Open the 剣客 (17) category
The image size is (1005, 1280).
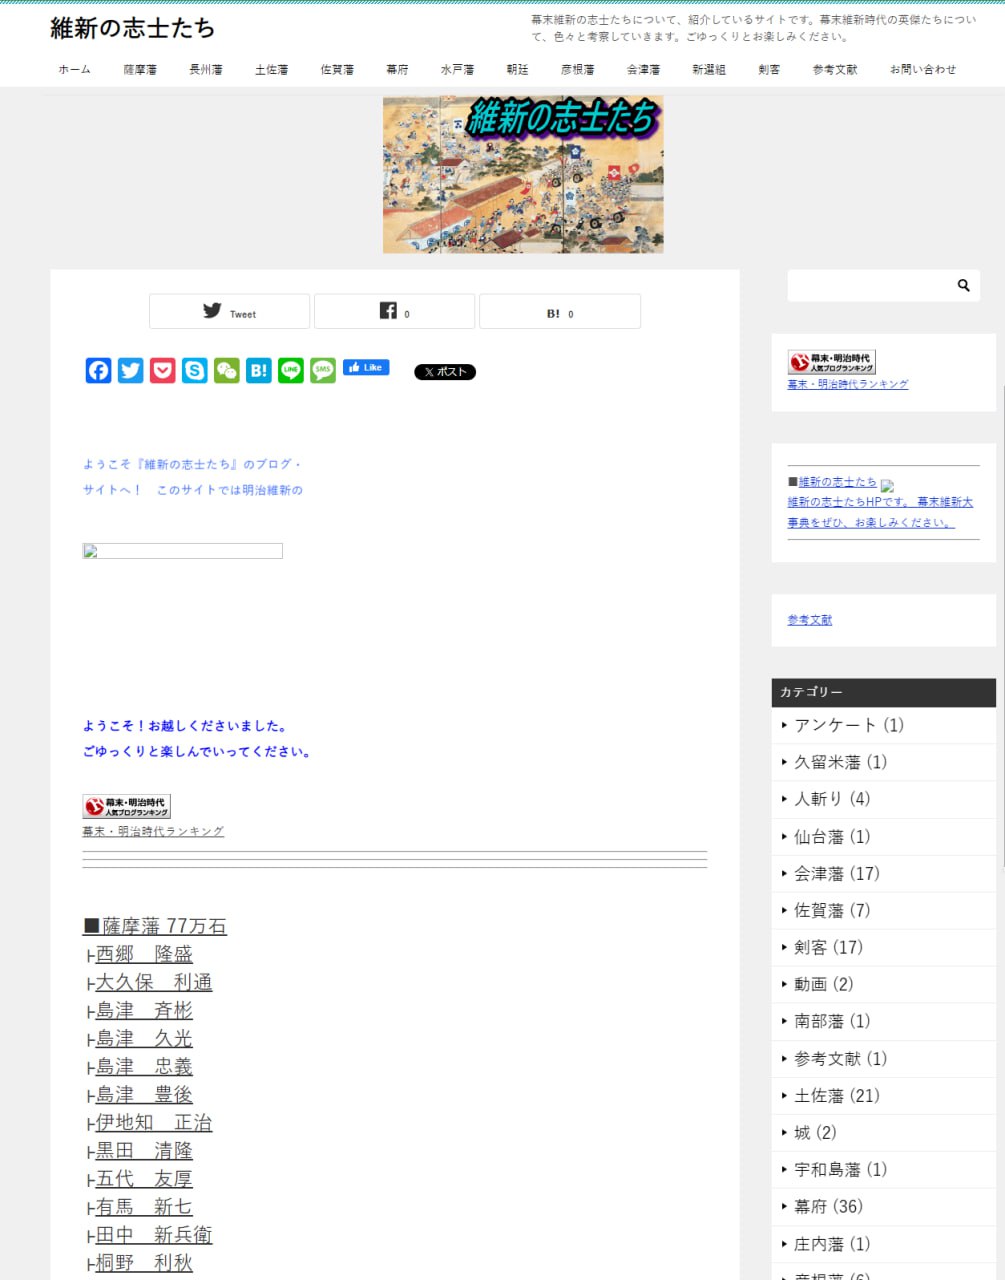click(x=828, y=947)
